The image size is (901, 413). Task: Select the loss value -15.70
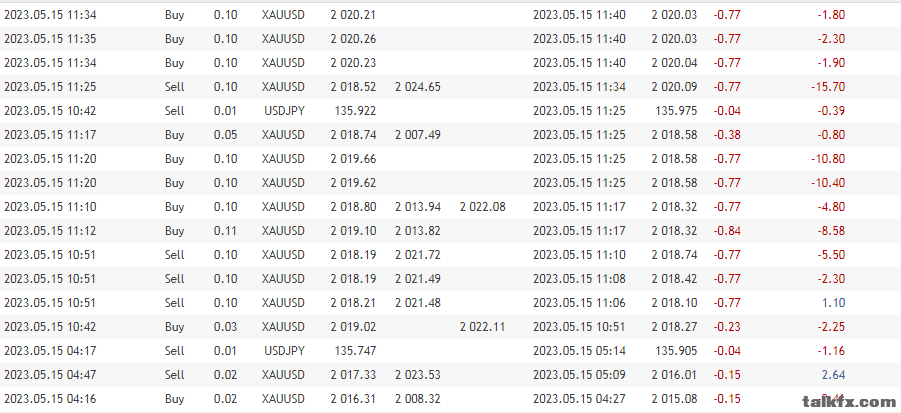(x=828, y=87)
